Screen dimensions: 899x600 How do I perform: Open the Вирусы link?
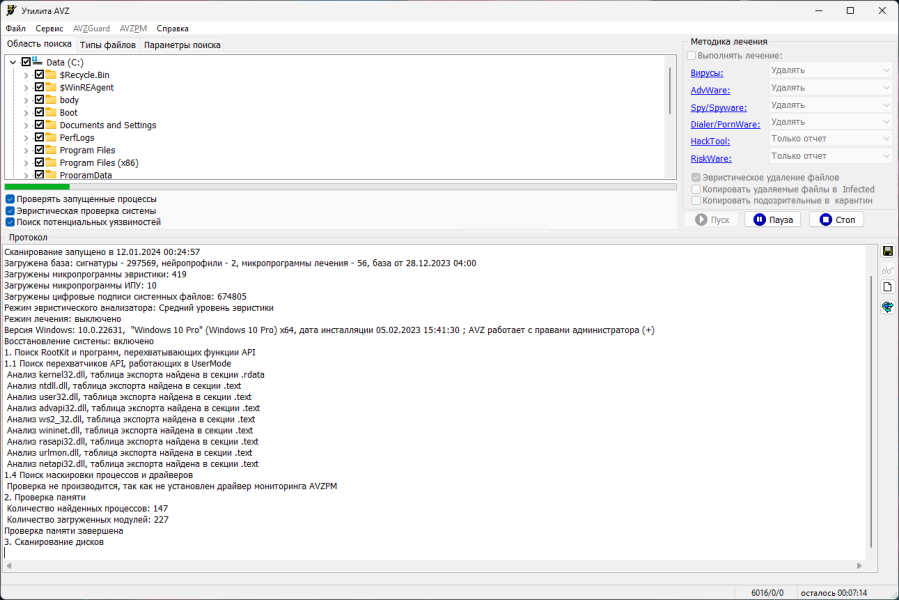706,73
